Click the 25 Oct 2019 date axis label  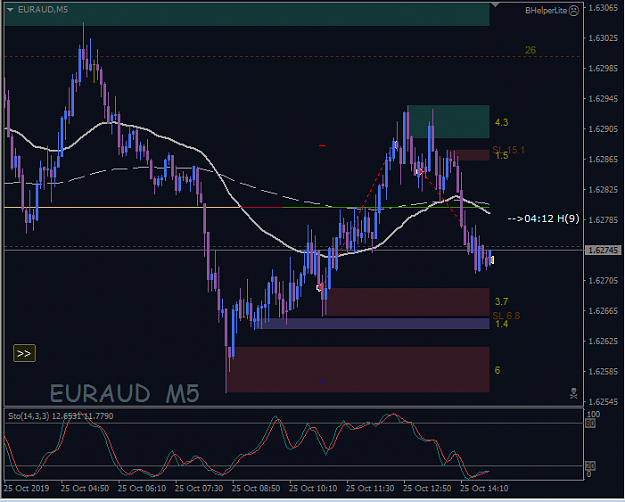coord(26,488)
